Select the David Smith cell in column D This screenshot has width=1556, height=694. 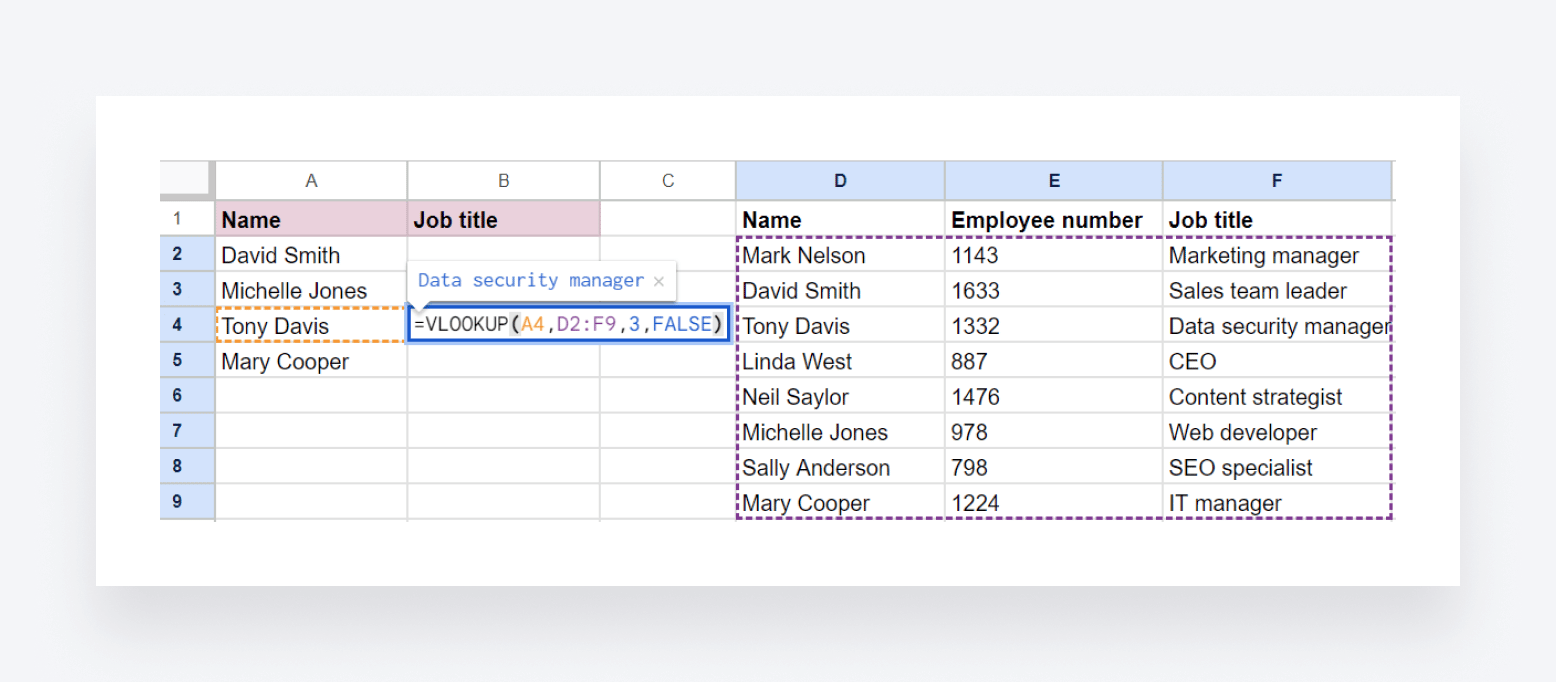[840, 290]
